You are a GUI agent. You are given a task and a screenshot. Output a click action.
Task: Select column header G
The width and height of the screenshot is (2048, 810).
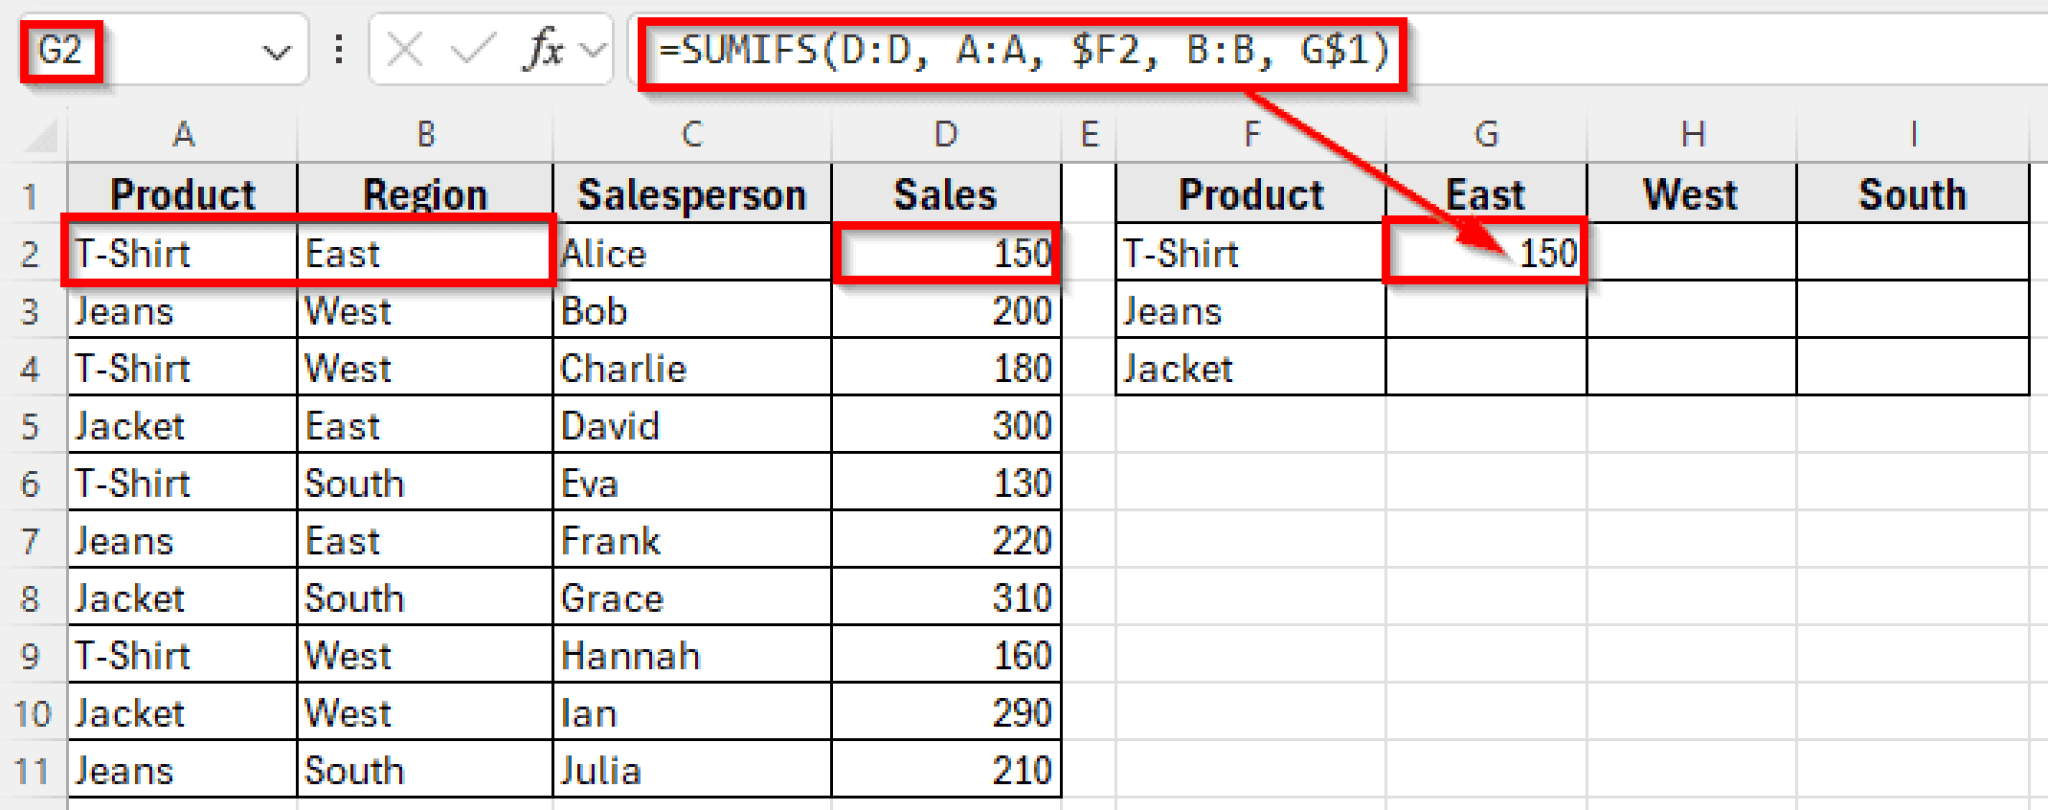(x=1486, y=133)
